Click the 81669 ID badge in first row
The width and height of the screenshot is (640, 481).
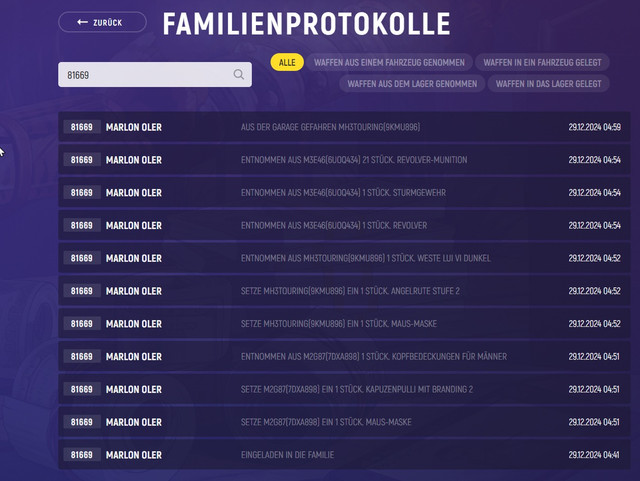click(x=82, y=127)
